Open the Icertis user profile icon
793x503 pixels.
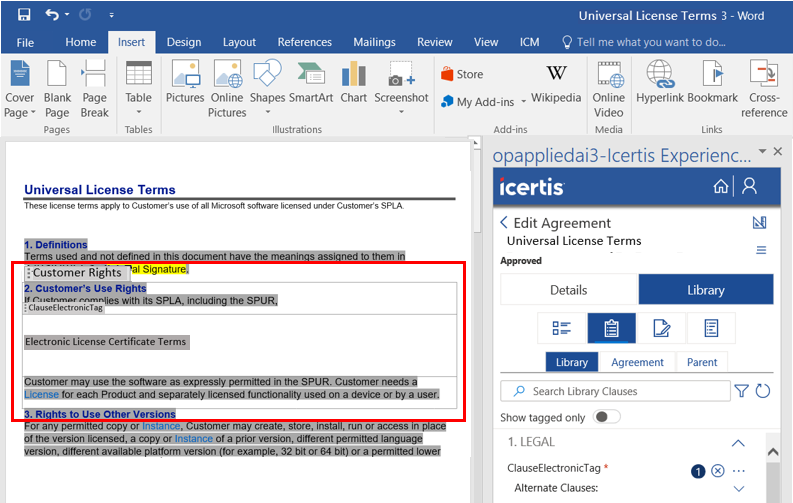tap(749, 187)
